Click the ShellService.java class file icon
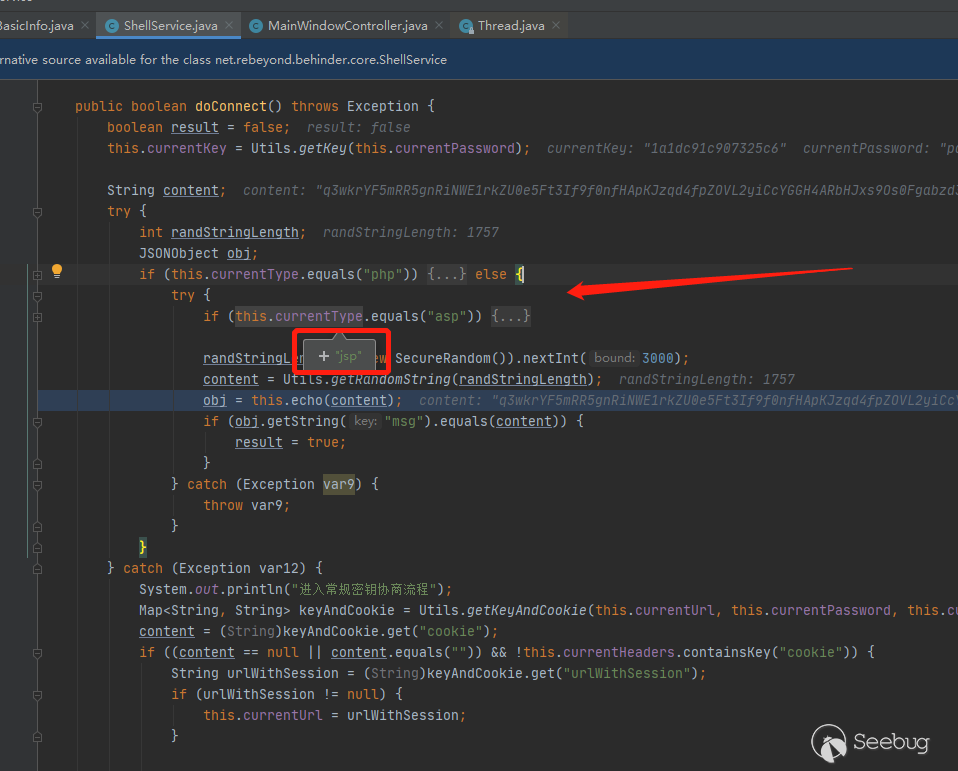958x771 pixels. (x=112, y=26)
